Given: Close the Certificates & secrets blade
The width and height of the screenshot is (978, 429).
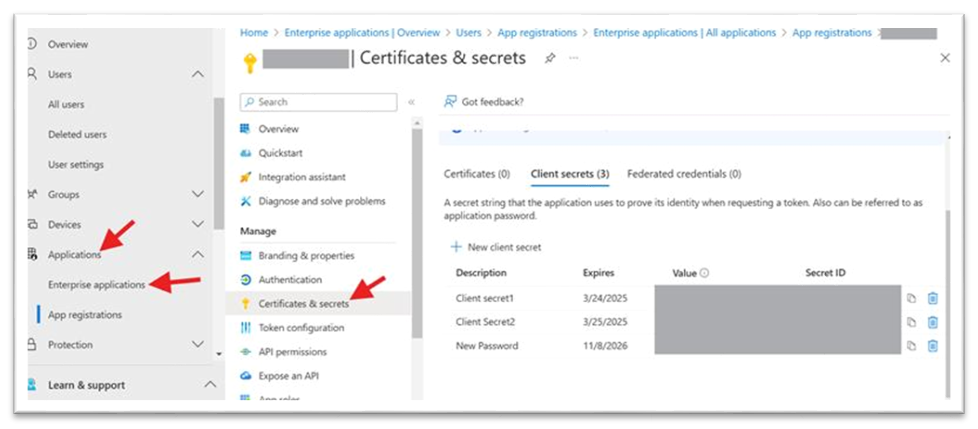Looking at the screenshot, I should tap(945, 58).
